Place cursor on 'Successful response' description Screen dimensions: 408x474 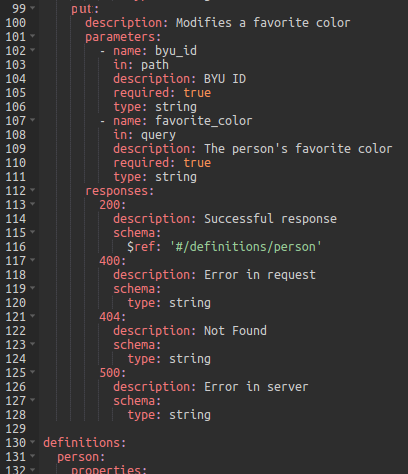tap(270, 219)
